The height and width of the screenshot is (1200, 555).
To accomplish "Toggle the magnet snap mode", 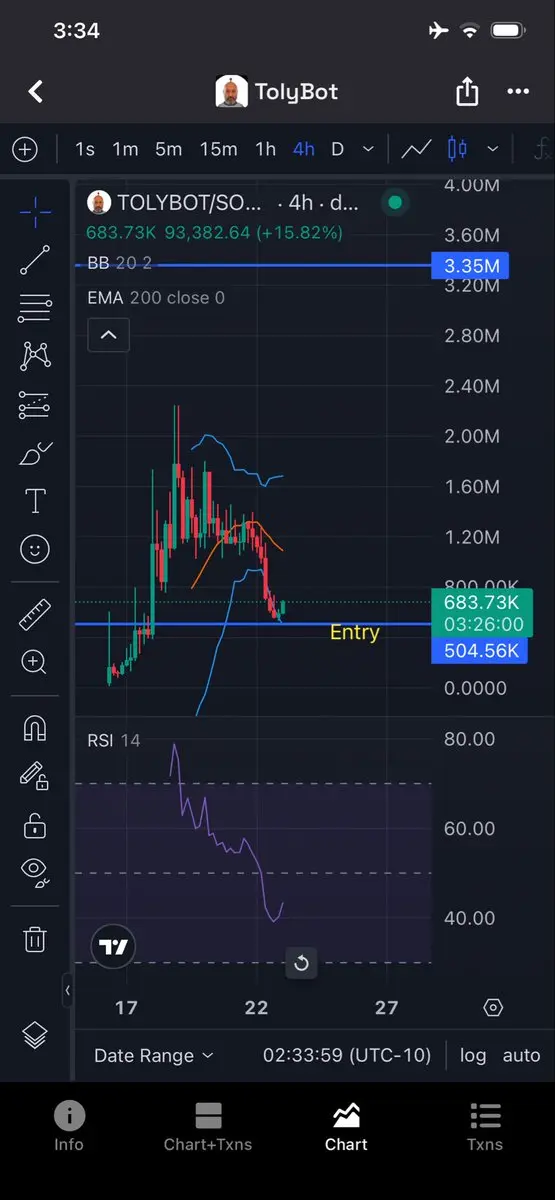I will click(x=35, y=728).
